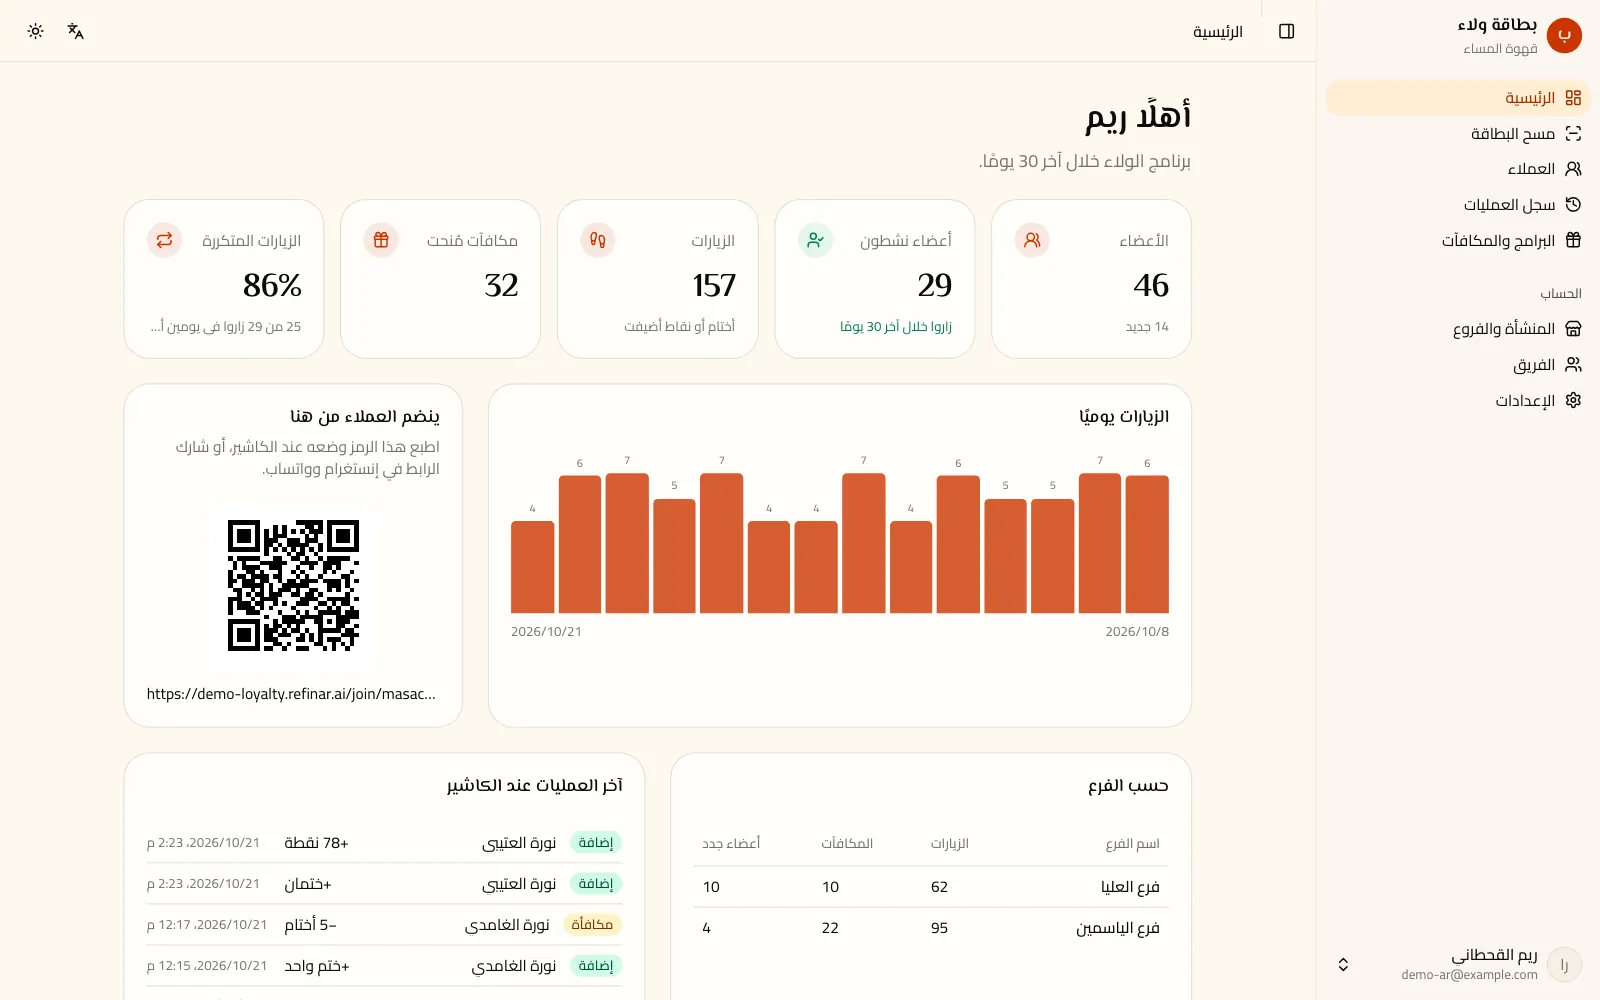
Task: Open العملاء in the sidebar
Action: tap(1458, 169)
